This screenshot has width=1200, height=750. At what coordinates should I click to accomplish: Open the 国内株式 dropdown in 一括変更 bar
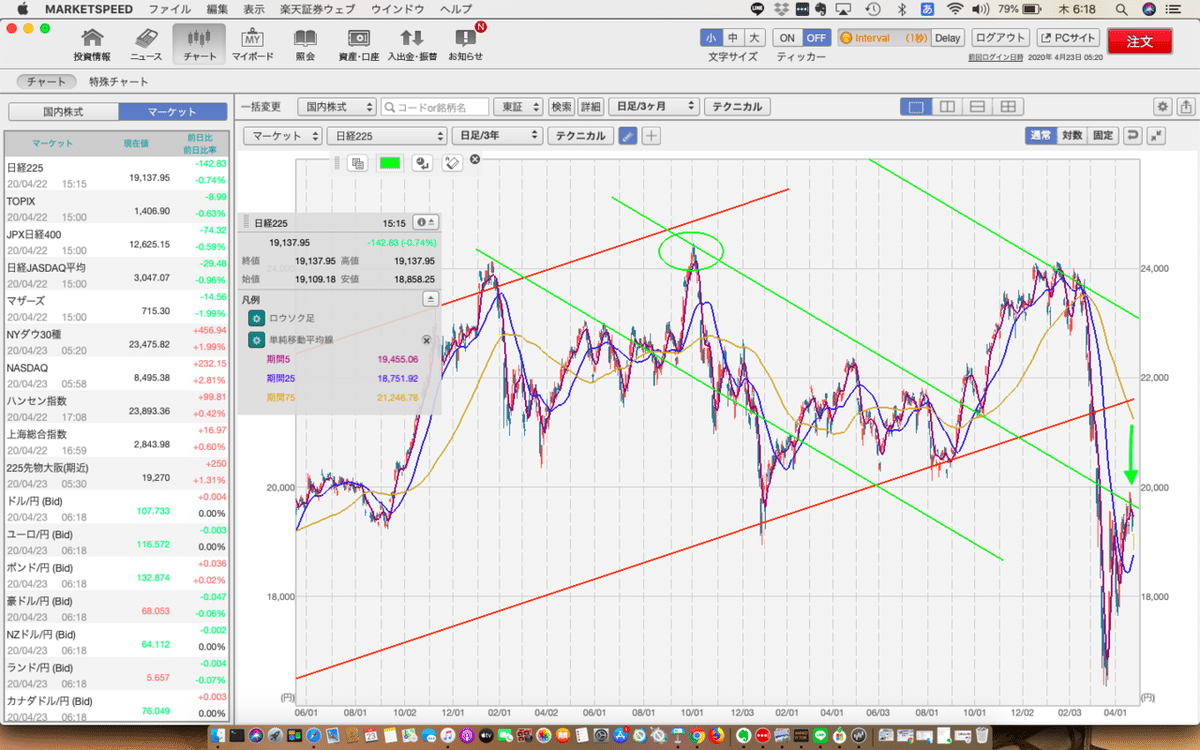(x=339, y=107)
